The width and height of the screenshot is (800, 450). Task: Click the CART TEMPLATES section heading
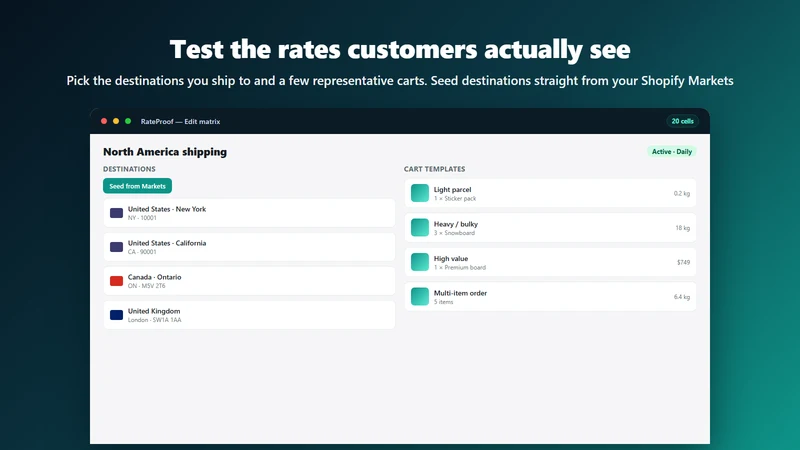435,169
